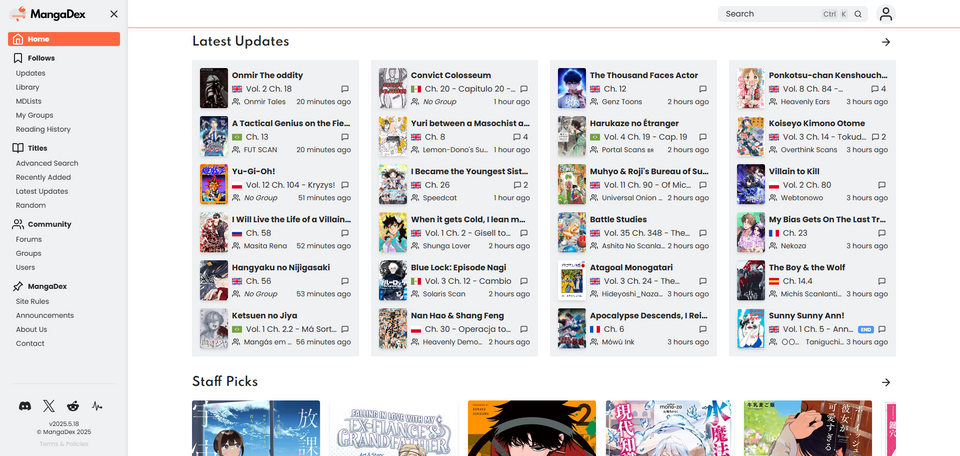The width and height of the screenshot is (960, 456).
Task: Open comments icon for Yu-Gi-Oh!
Action: point(345,185)
